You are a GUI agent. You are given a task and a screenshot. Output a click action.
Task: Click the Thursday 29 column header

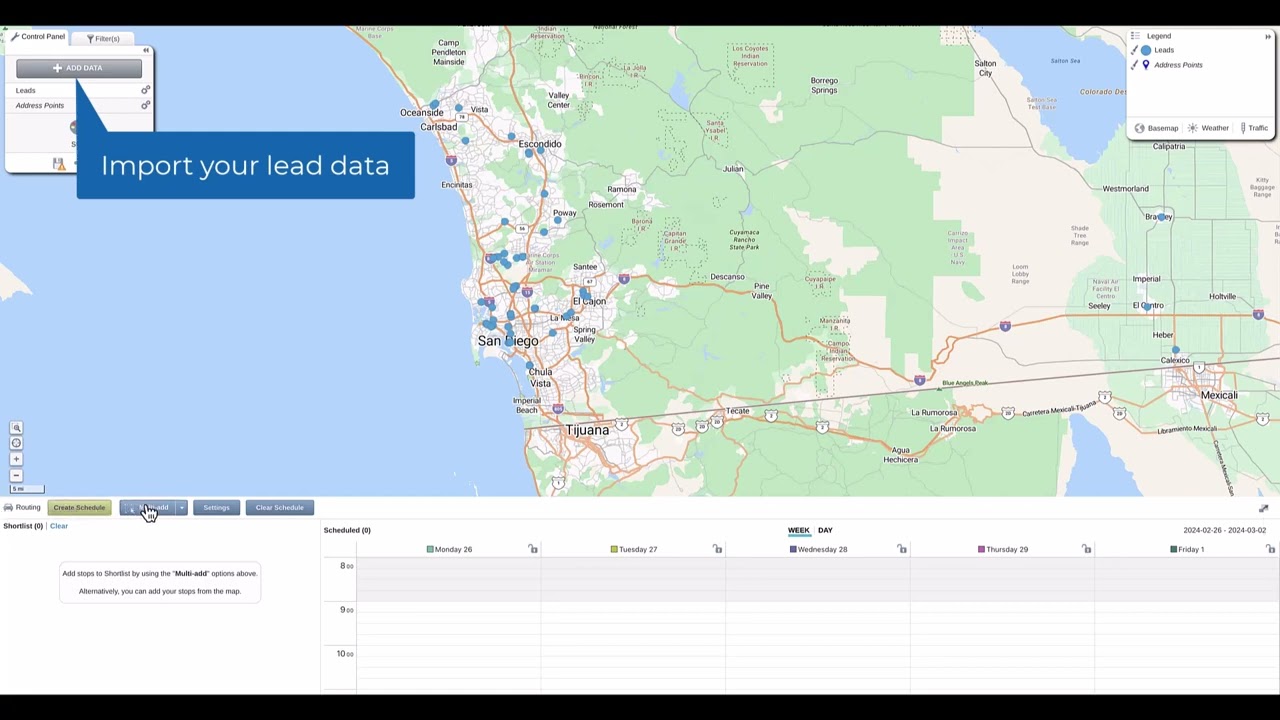[1002, 549]
